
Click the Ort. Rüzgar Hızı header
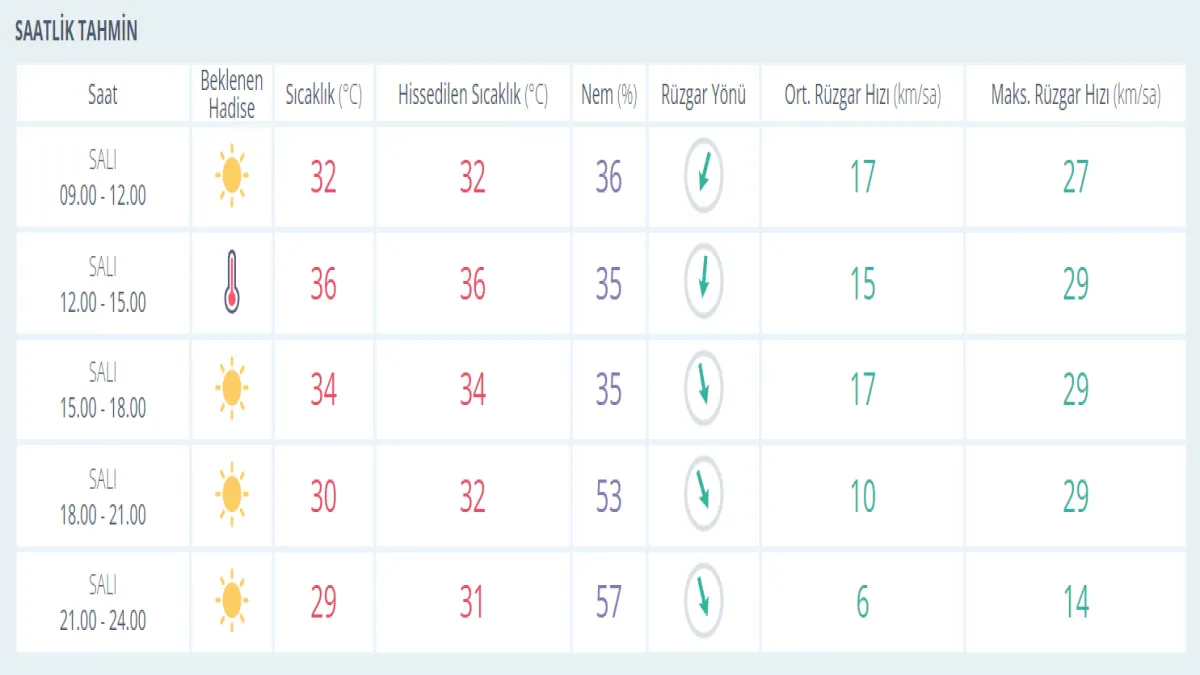862,95
